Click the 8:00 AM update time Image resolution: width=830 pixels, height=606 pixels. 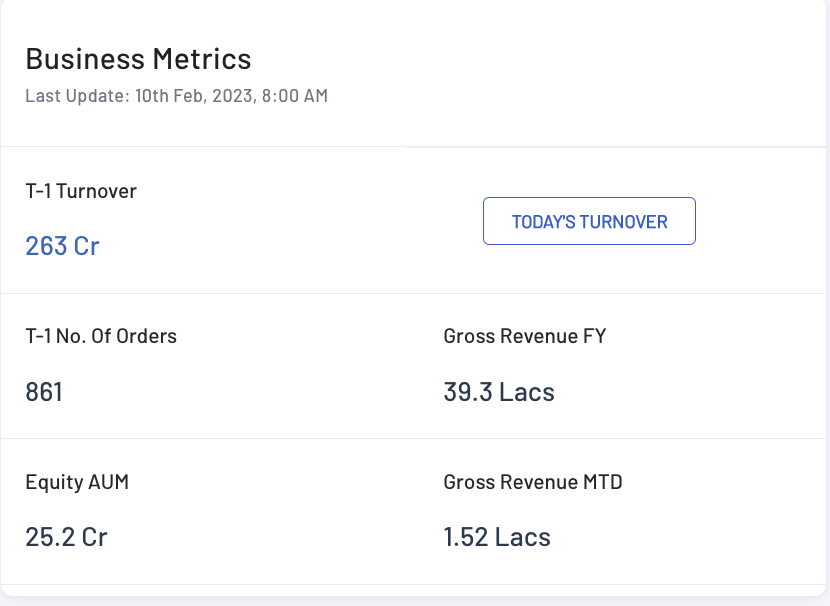tap(294, 96)
